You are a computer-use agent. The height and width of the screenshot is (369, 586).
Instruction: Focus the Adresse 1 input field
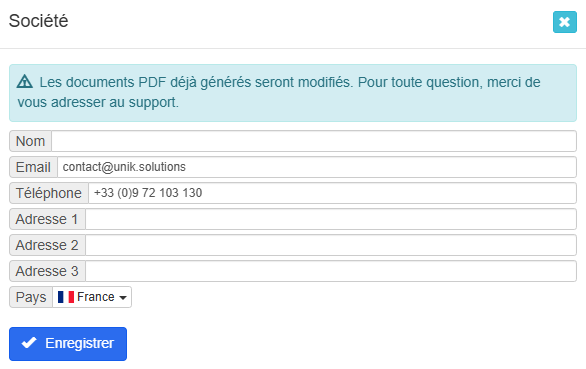331,219
